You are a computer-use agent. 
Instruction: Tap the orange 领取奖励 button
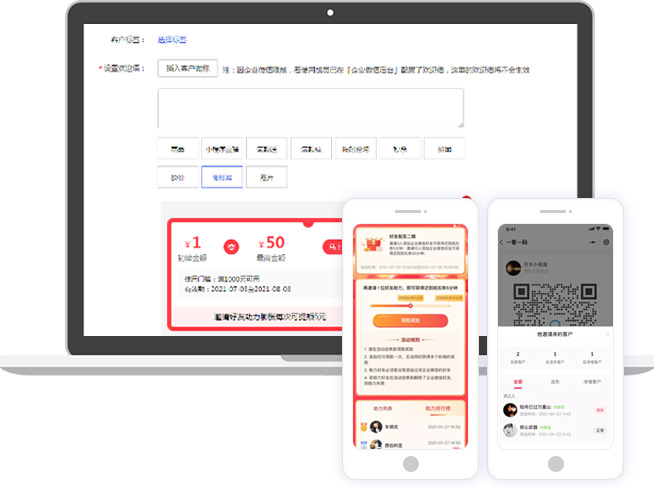(x=410, y=320)
